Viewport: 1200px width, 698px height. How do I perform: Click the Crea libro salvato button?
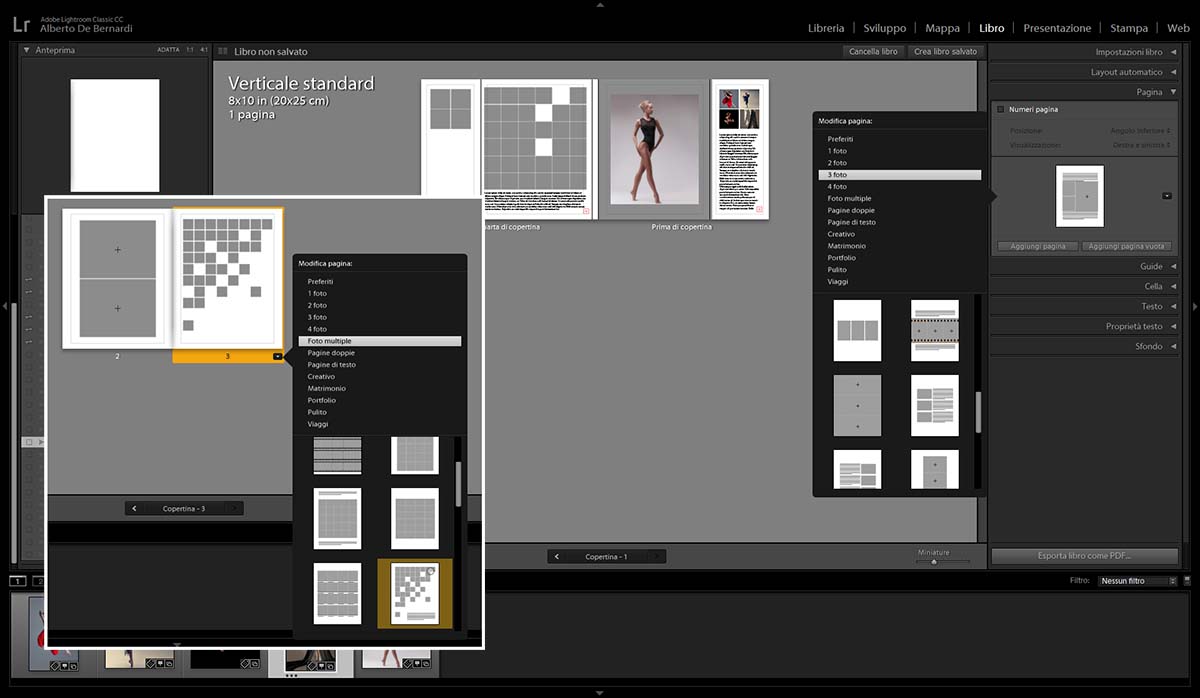pyautogui.click(x=945, y=51)
